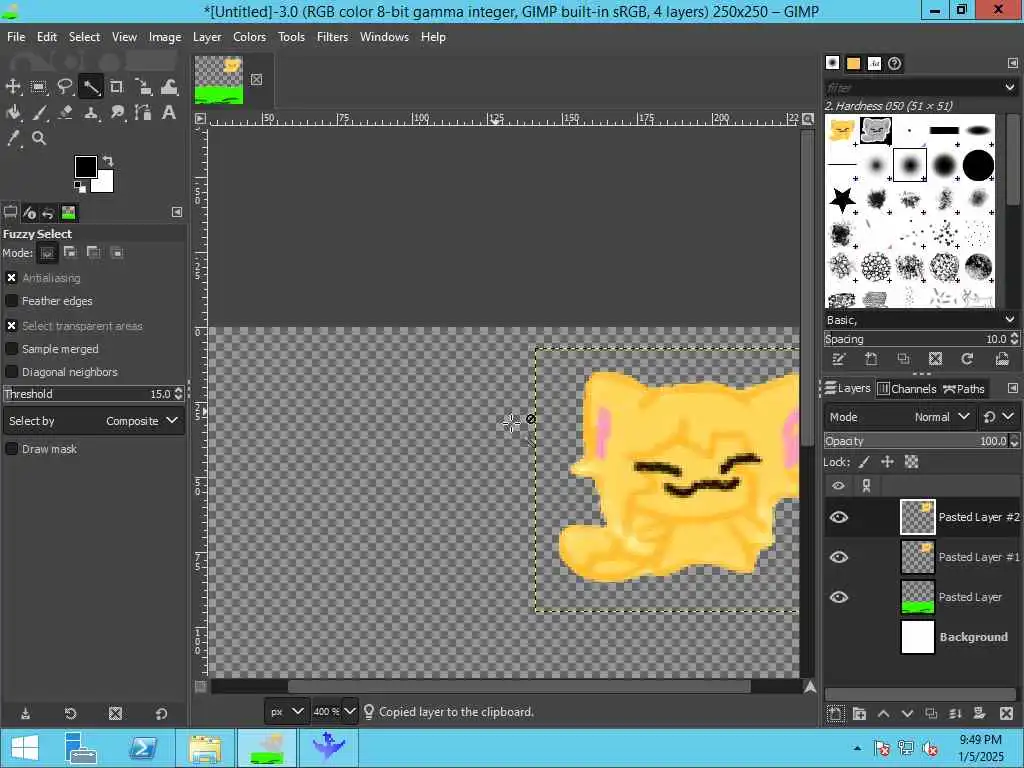Screen dimensions: 1024x768
Task: Open the Images tab in left dock
Action: coord(68,212)
